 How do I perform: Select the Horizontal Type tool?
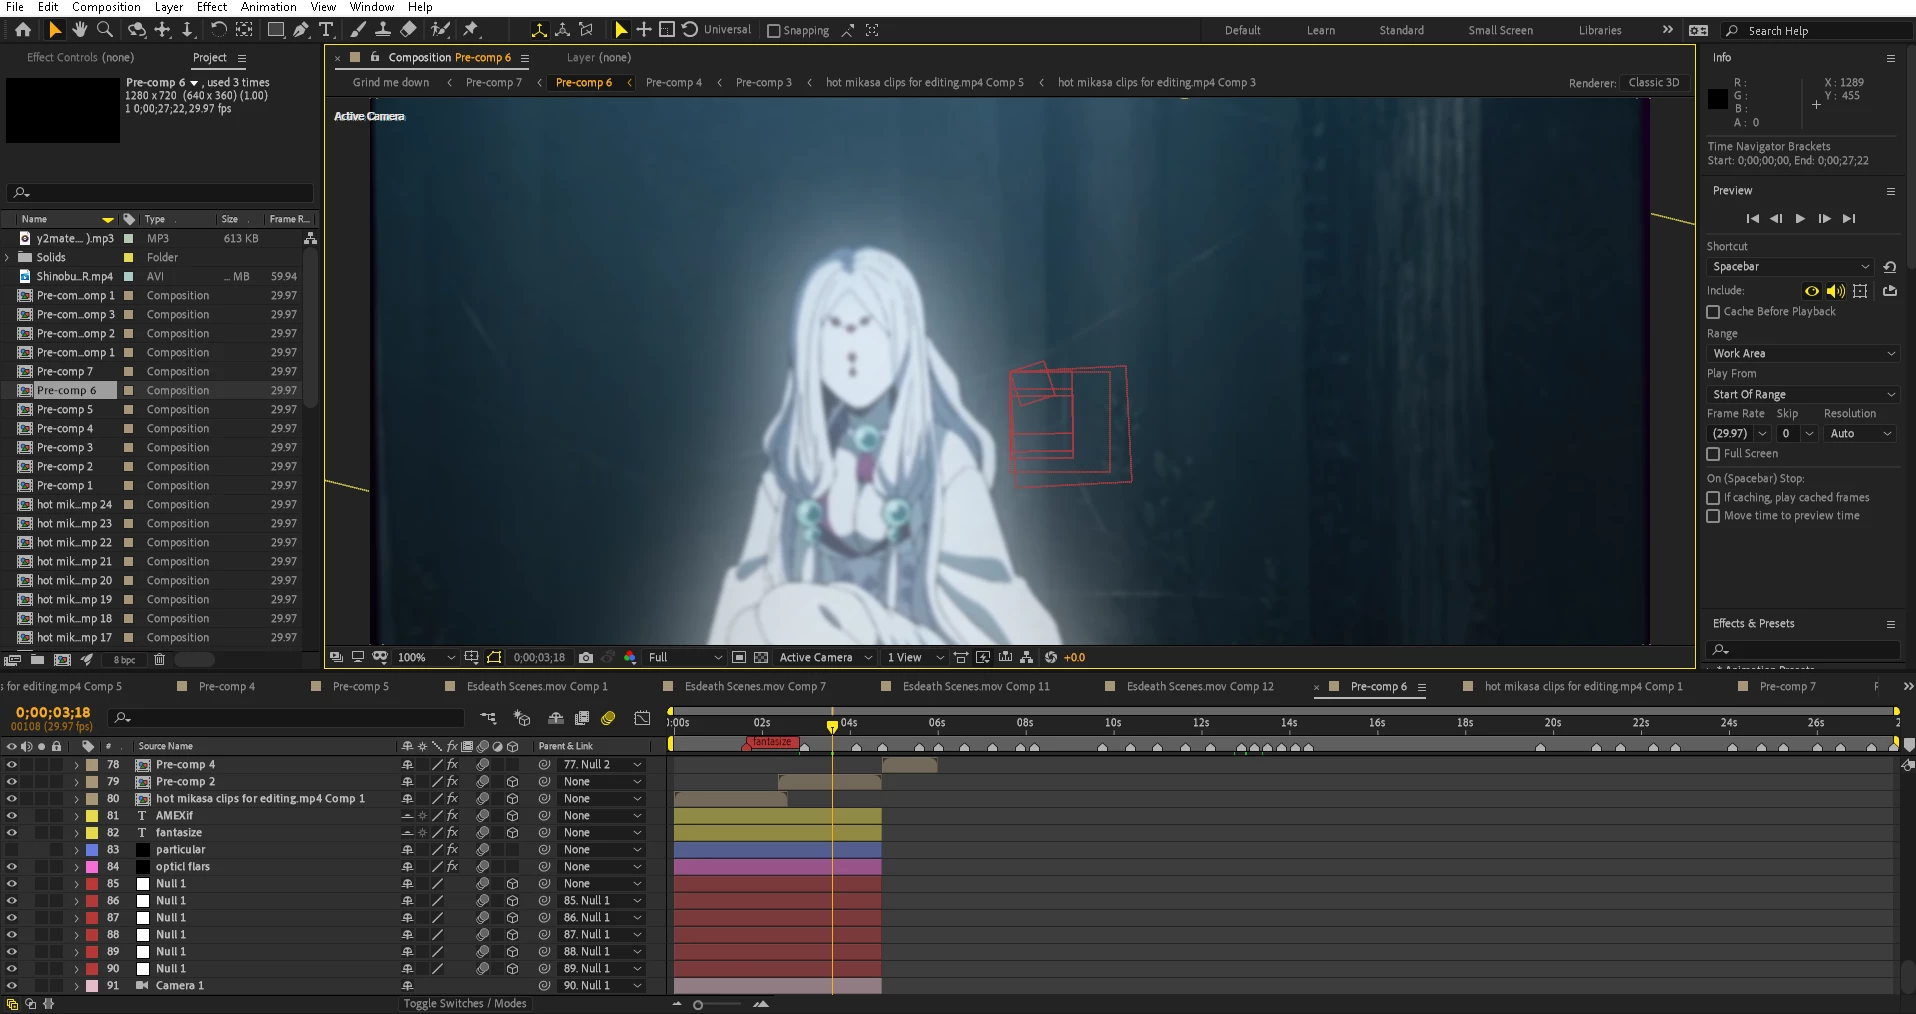(x=326, y=30)
